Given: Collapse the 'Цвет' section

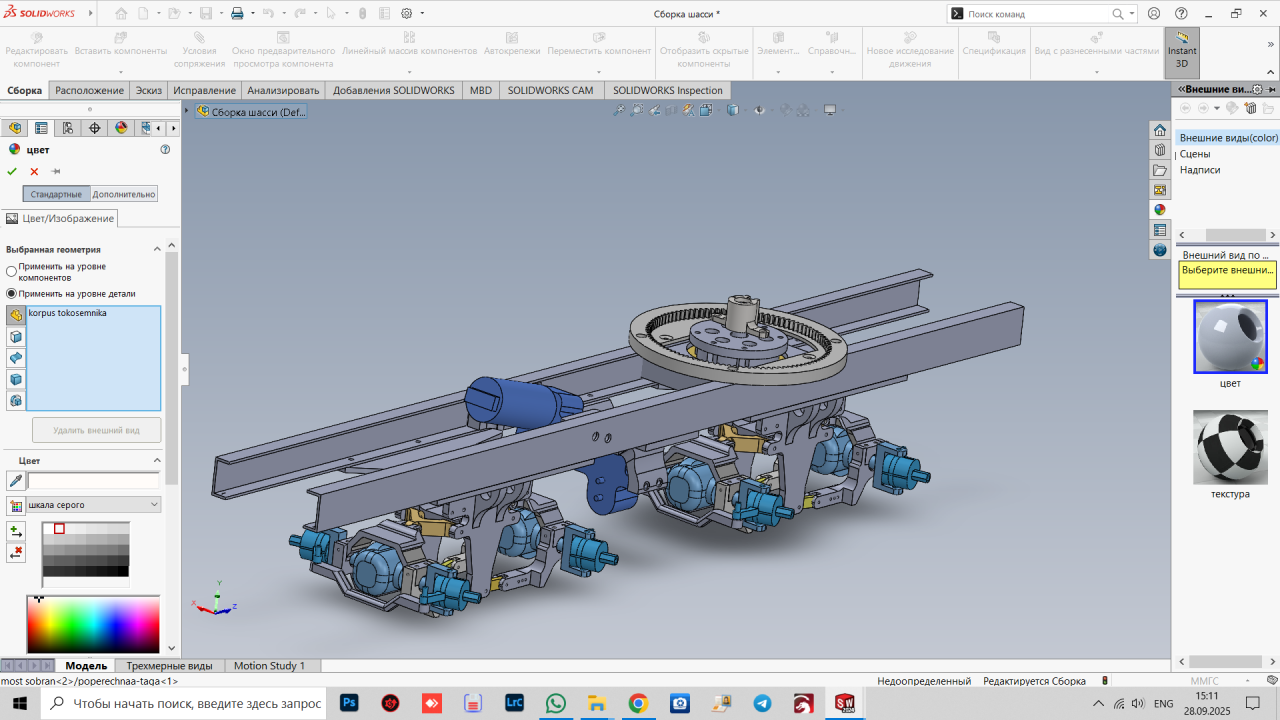Looking at the screenshot, I should pos(157,460).
